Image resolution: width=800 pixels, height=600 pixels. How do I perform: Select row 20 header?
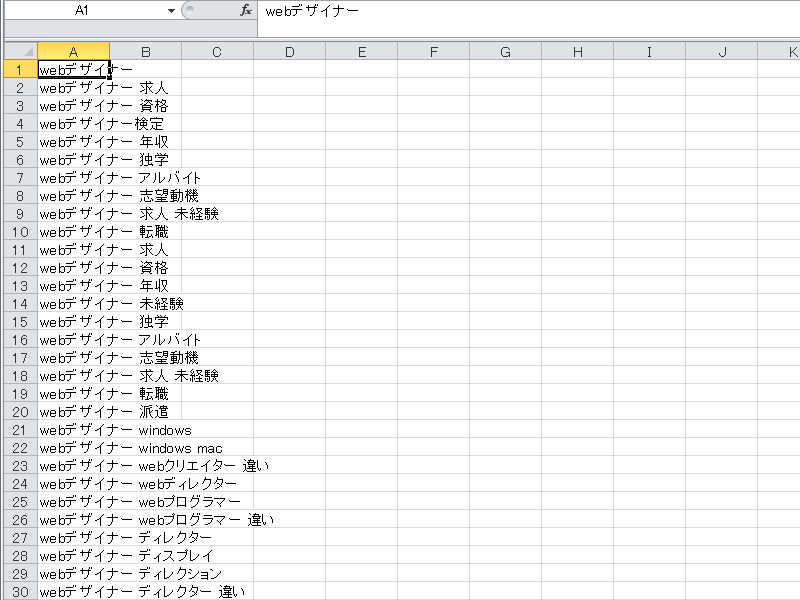click(20, 412)
